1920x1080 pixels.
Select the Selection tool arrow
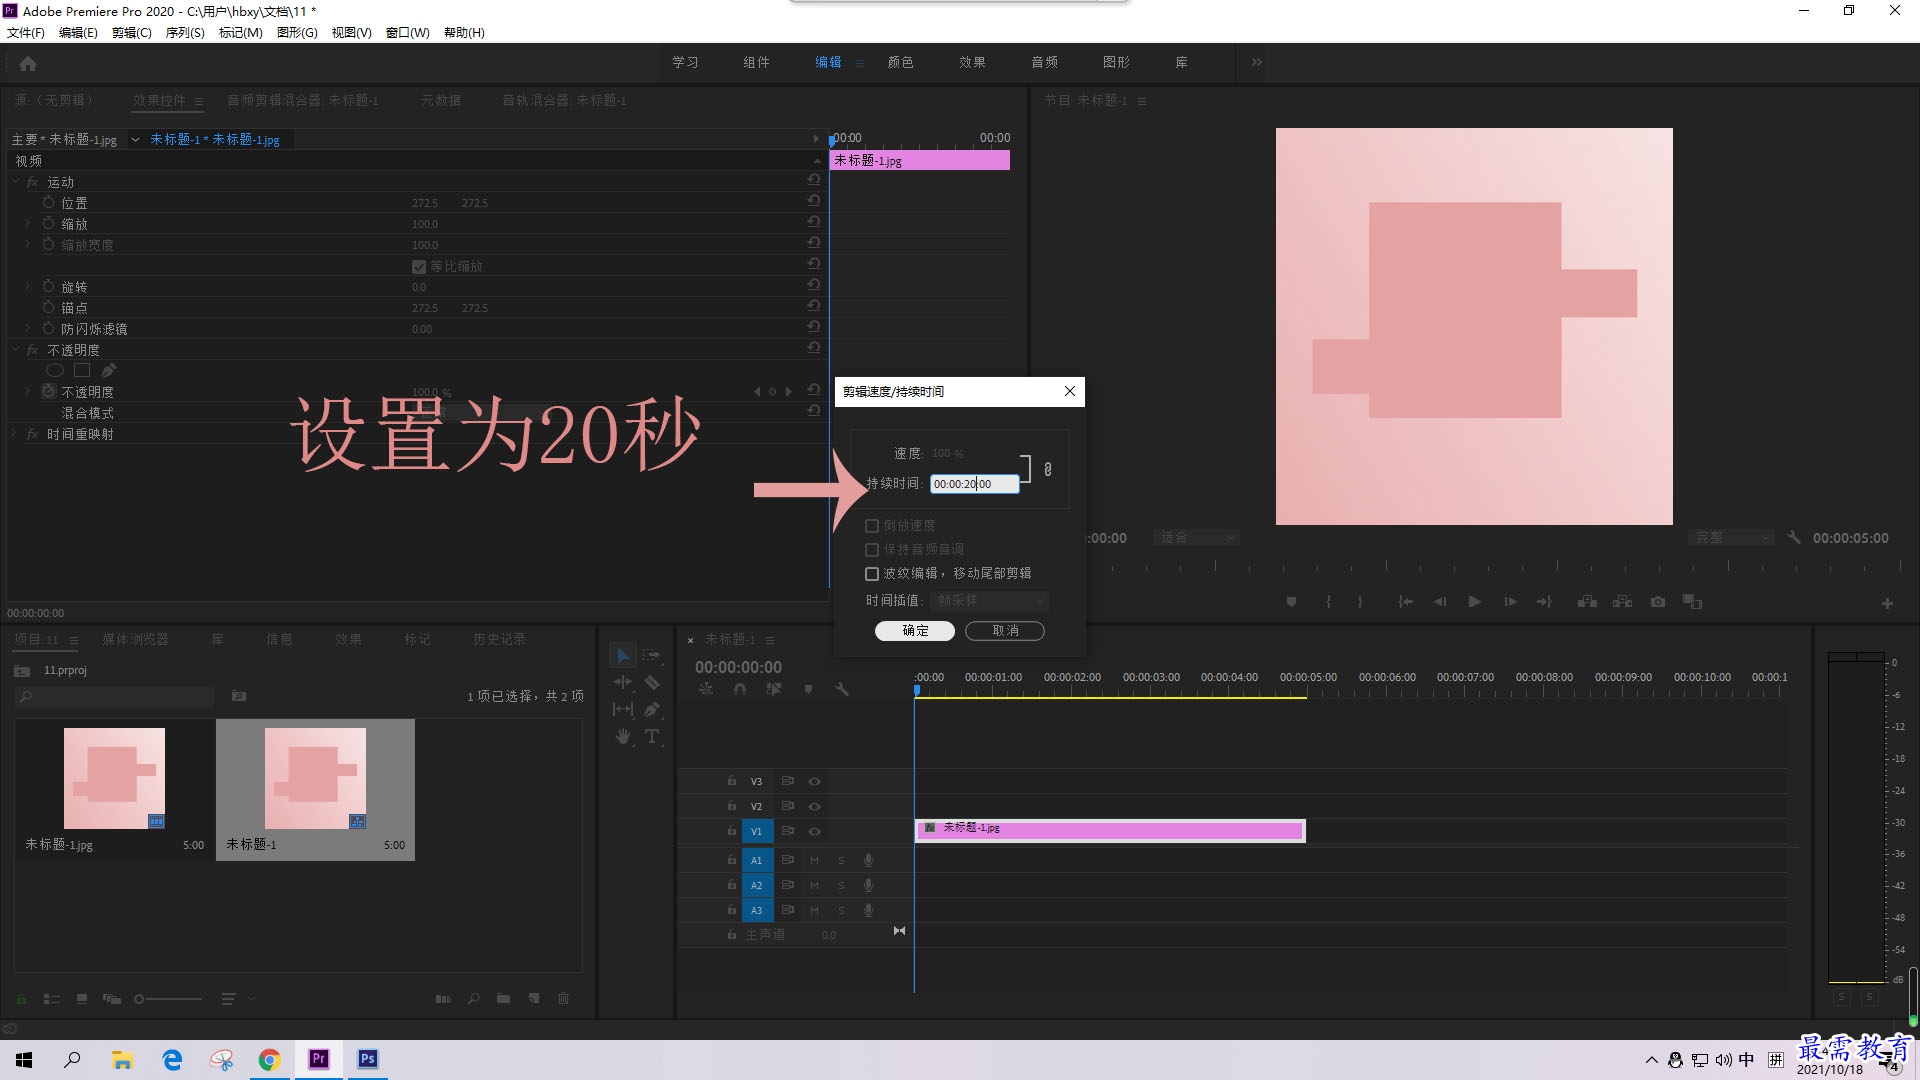(622, 656)
